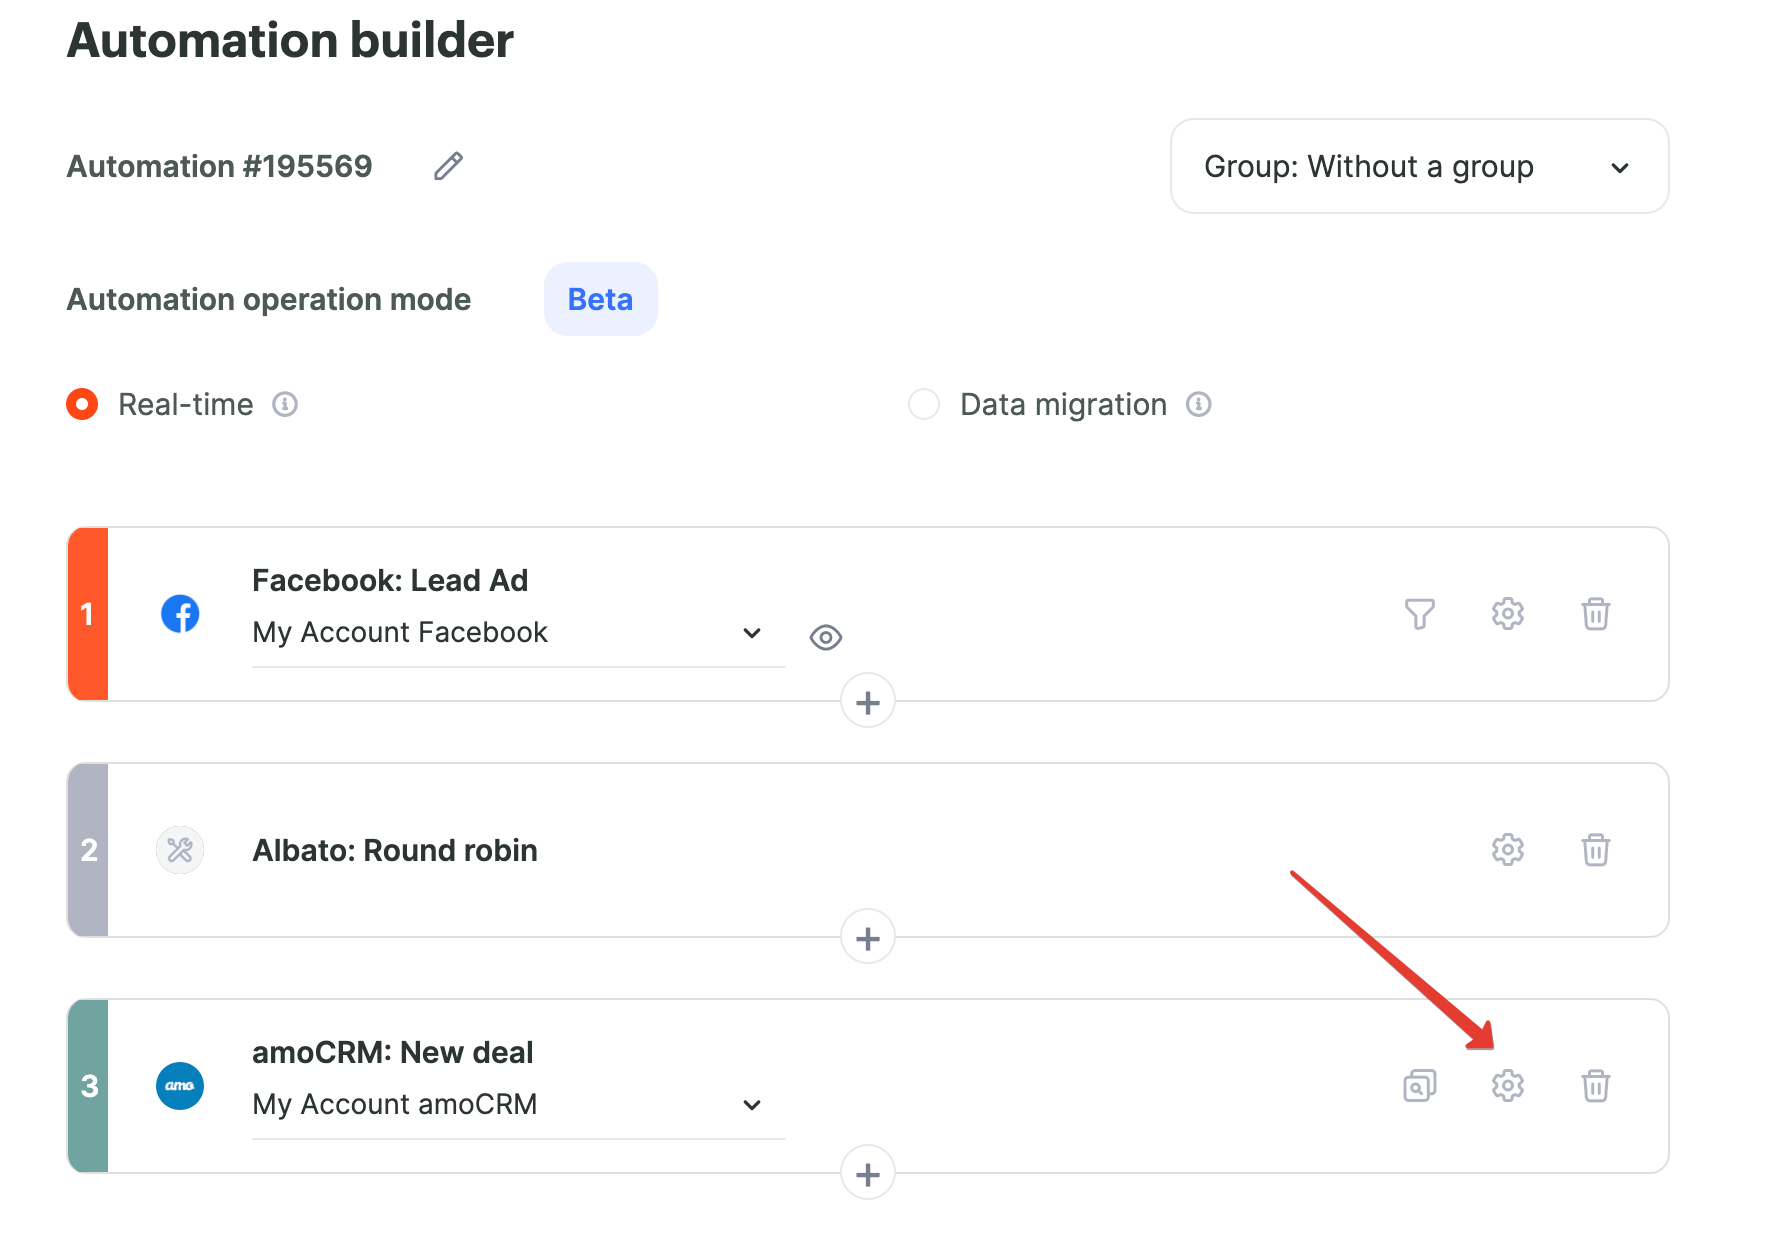
Task: Open the filter for Facebook: Lead Ad step
Action: 1420,613
